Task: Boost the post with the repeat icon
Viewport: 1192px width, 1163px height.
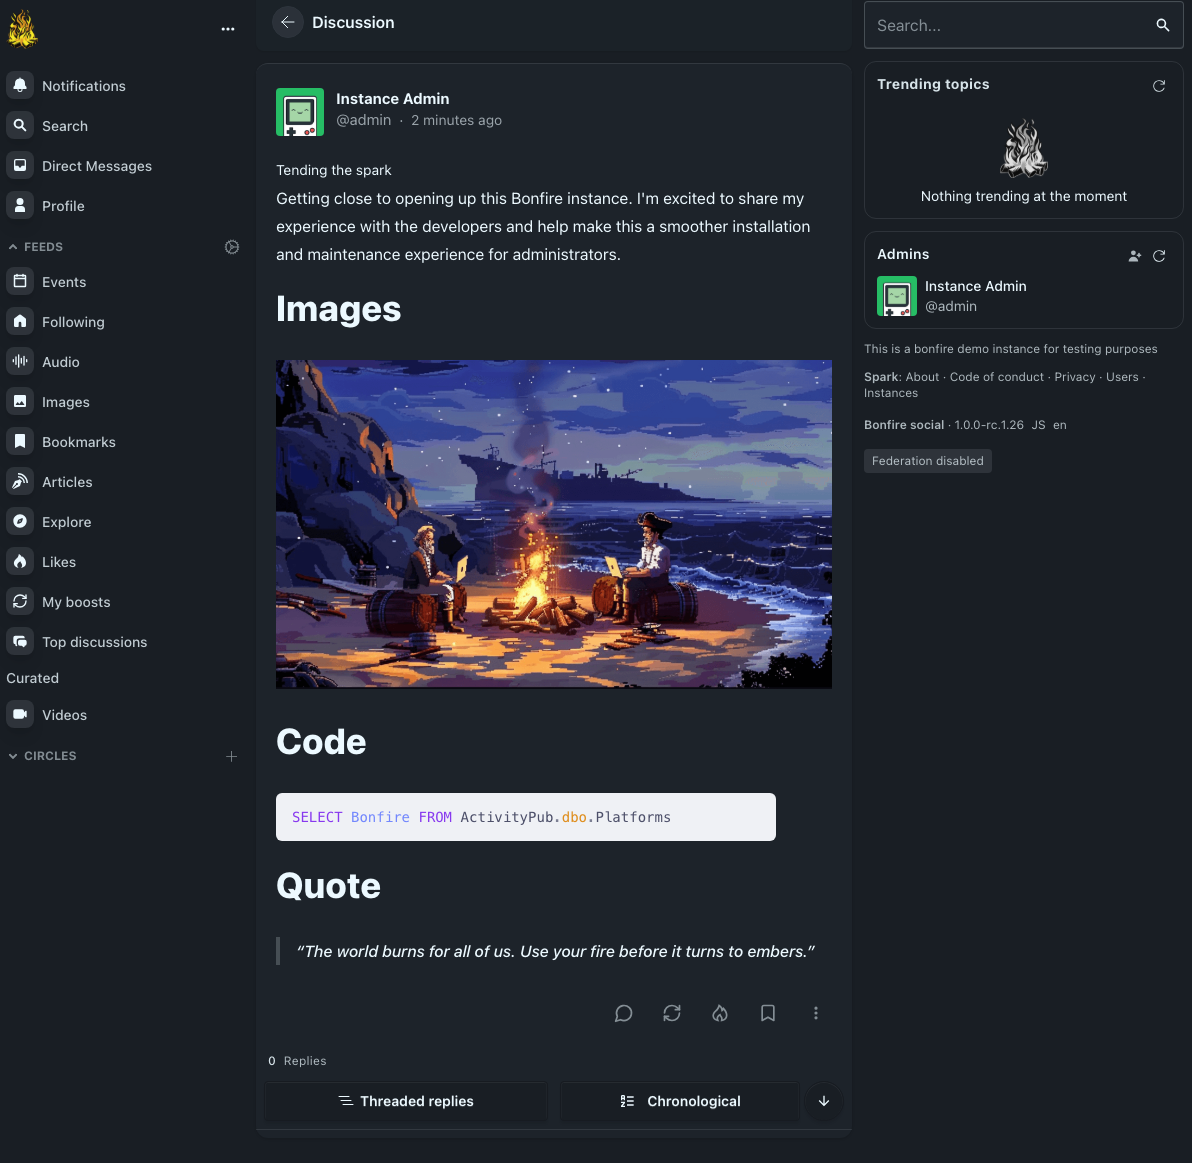Action: [672, 1013]
